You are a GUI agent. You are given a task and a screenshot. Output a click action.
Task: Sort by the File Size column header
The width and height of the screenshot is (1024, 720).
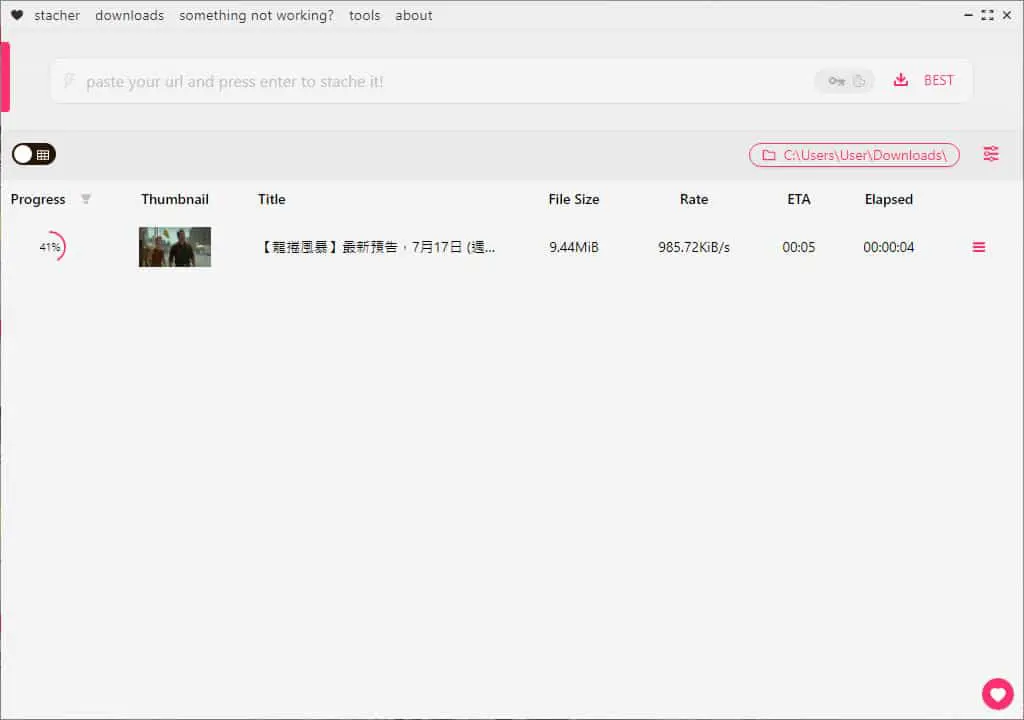tap(573, 199)
